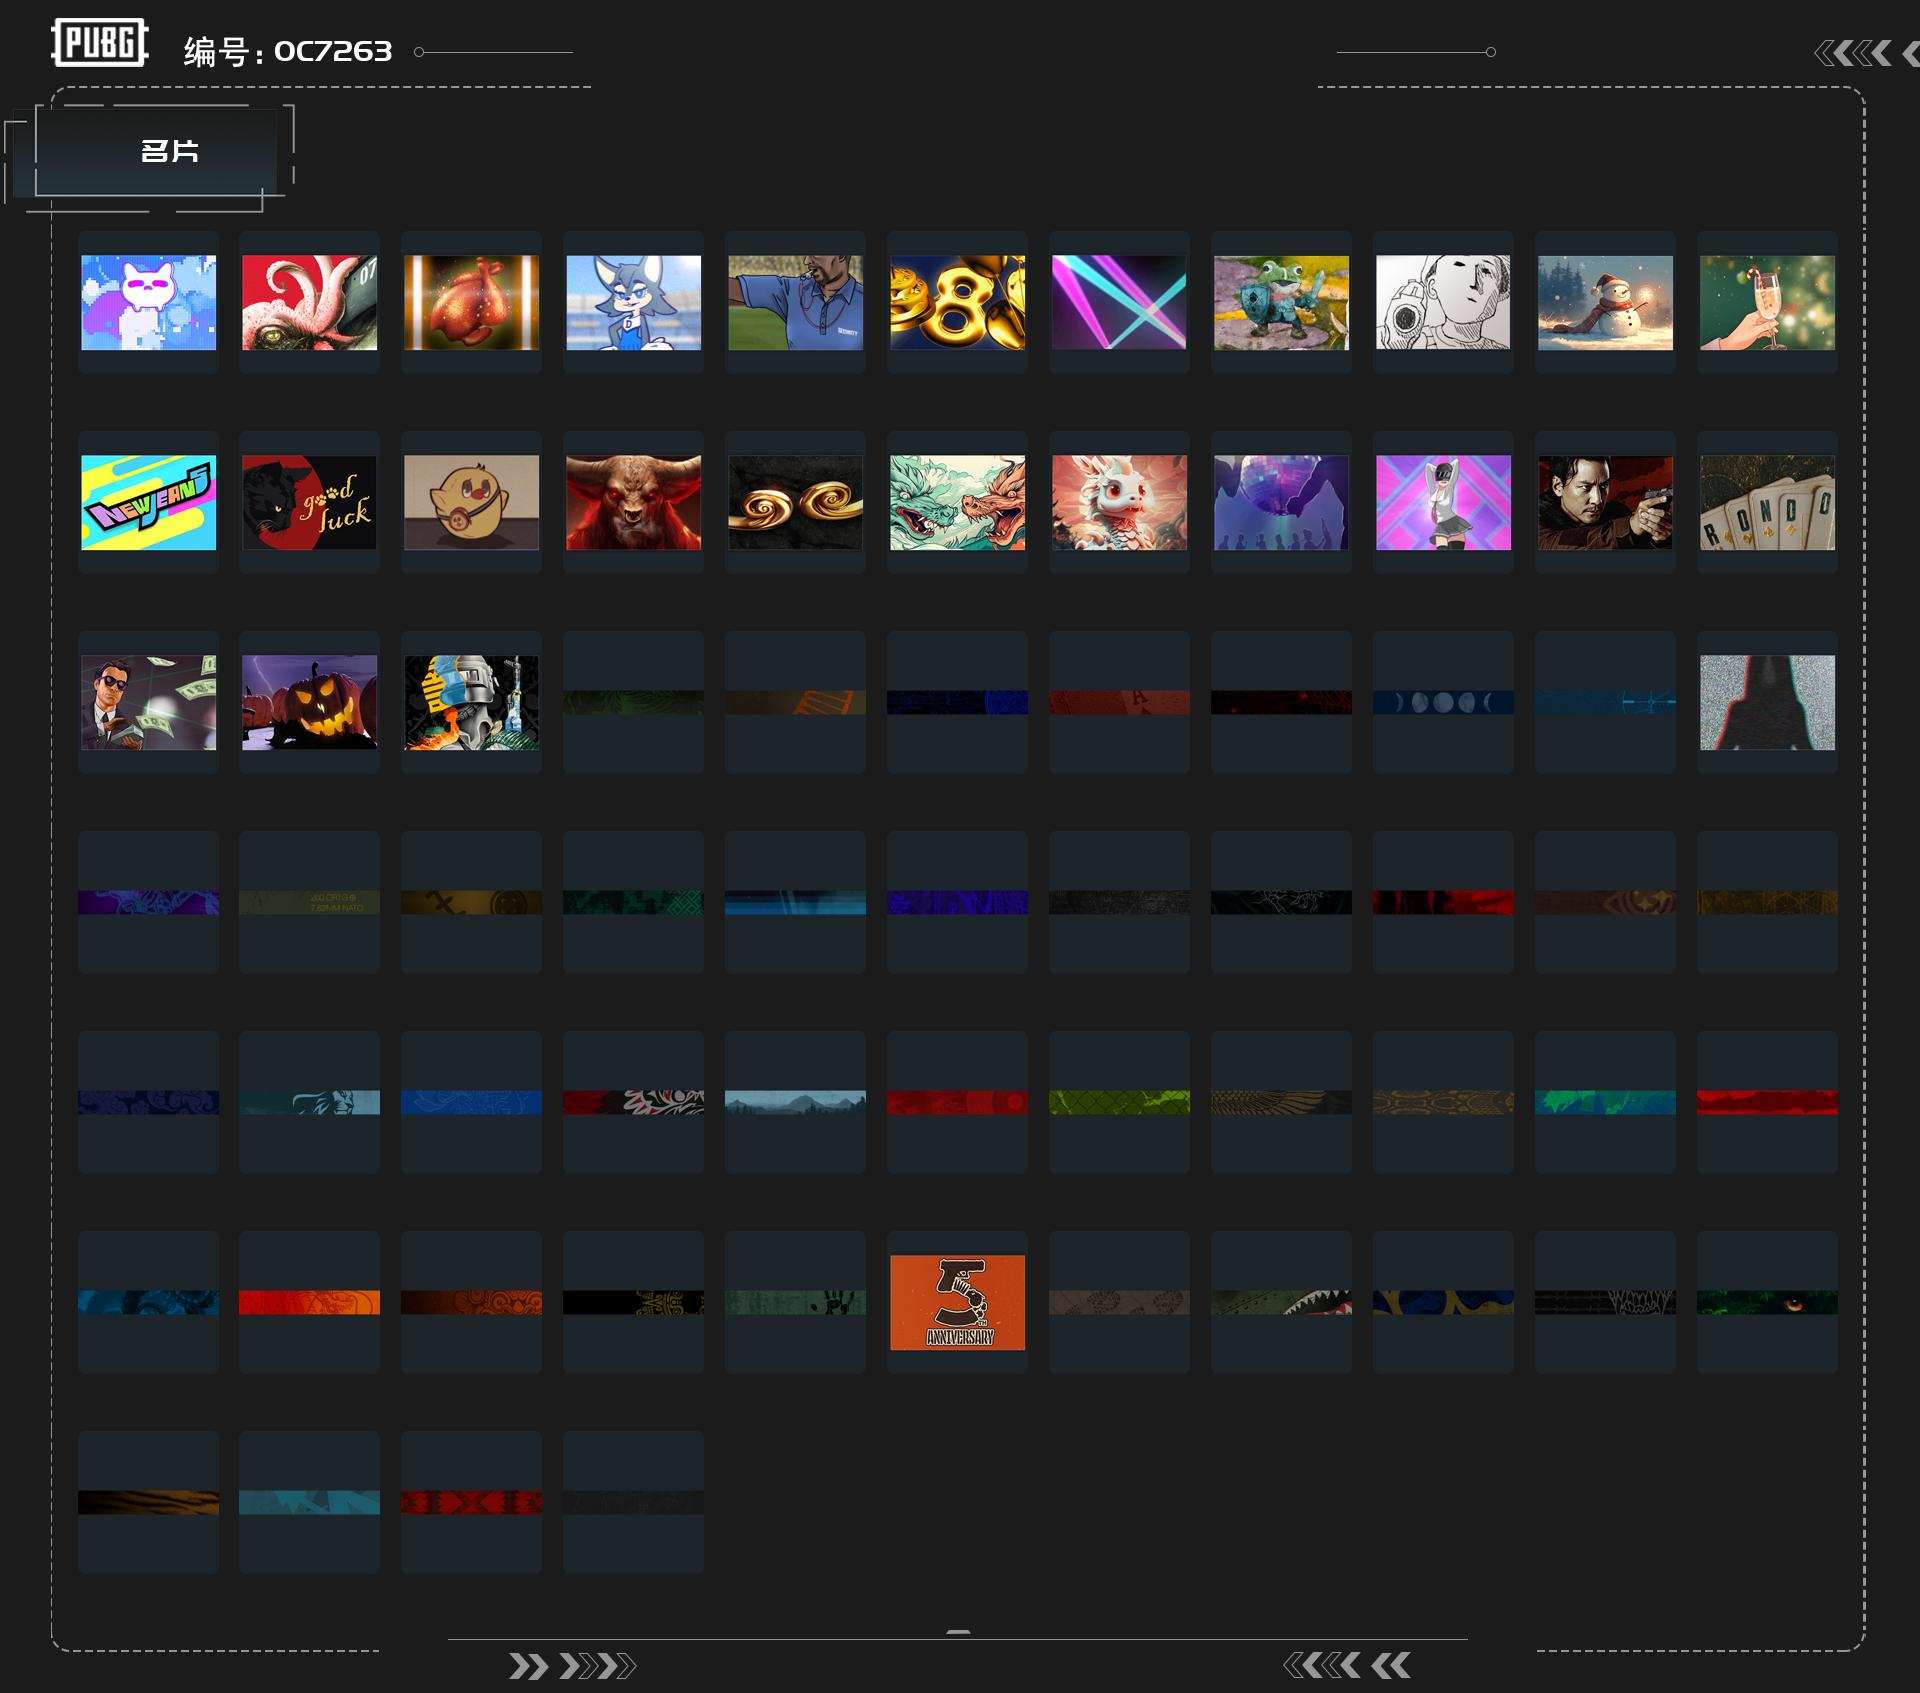Image resolution: width=1920 pixels, height=1693 pixels.
Task: Select the pixel cat nameplate
Action: pos(148,302)
